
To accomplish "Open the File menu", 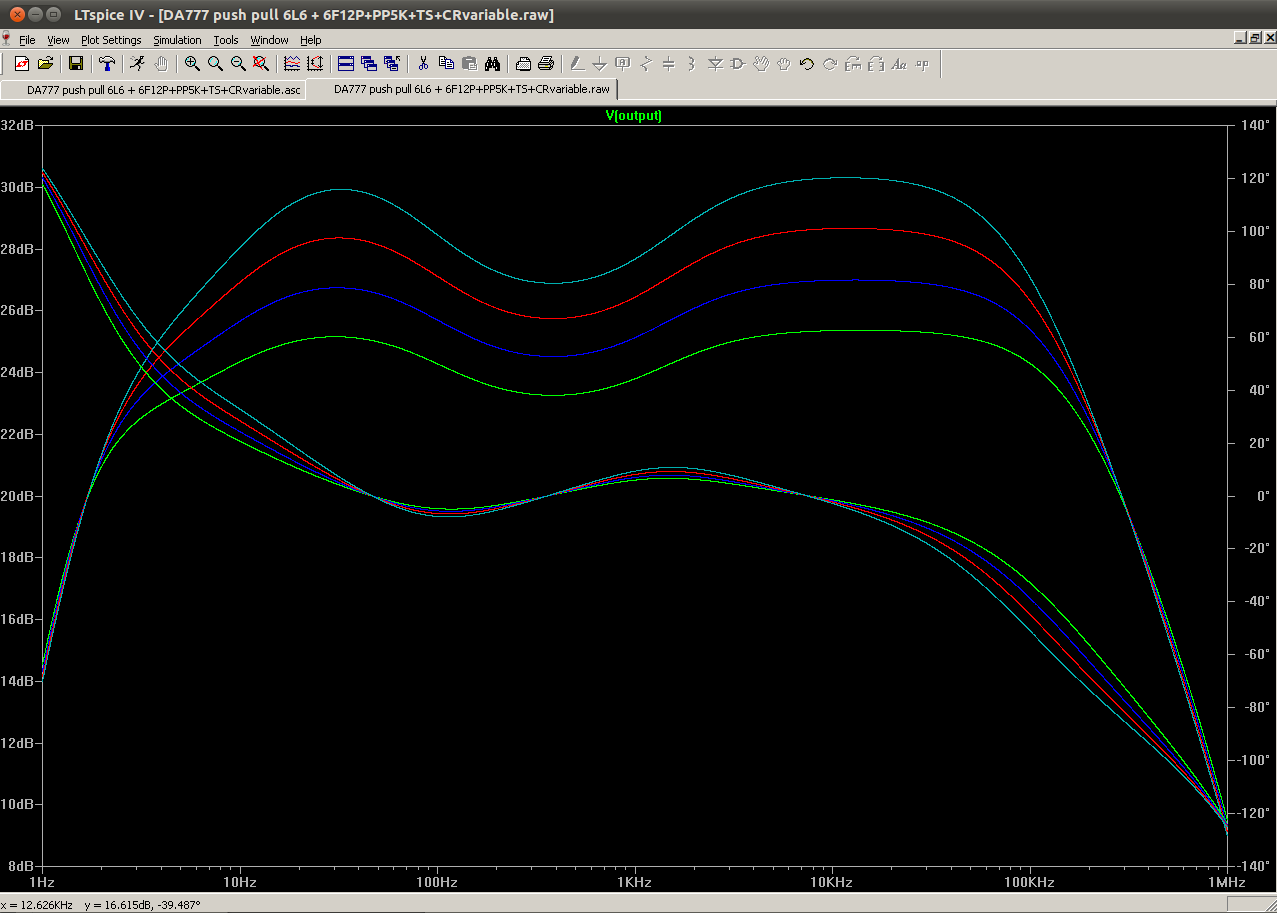I will 27,40.
